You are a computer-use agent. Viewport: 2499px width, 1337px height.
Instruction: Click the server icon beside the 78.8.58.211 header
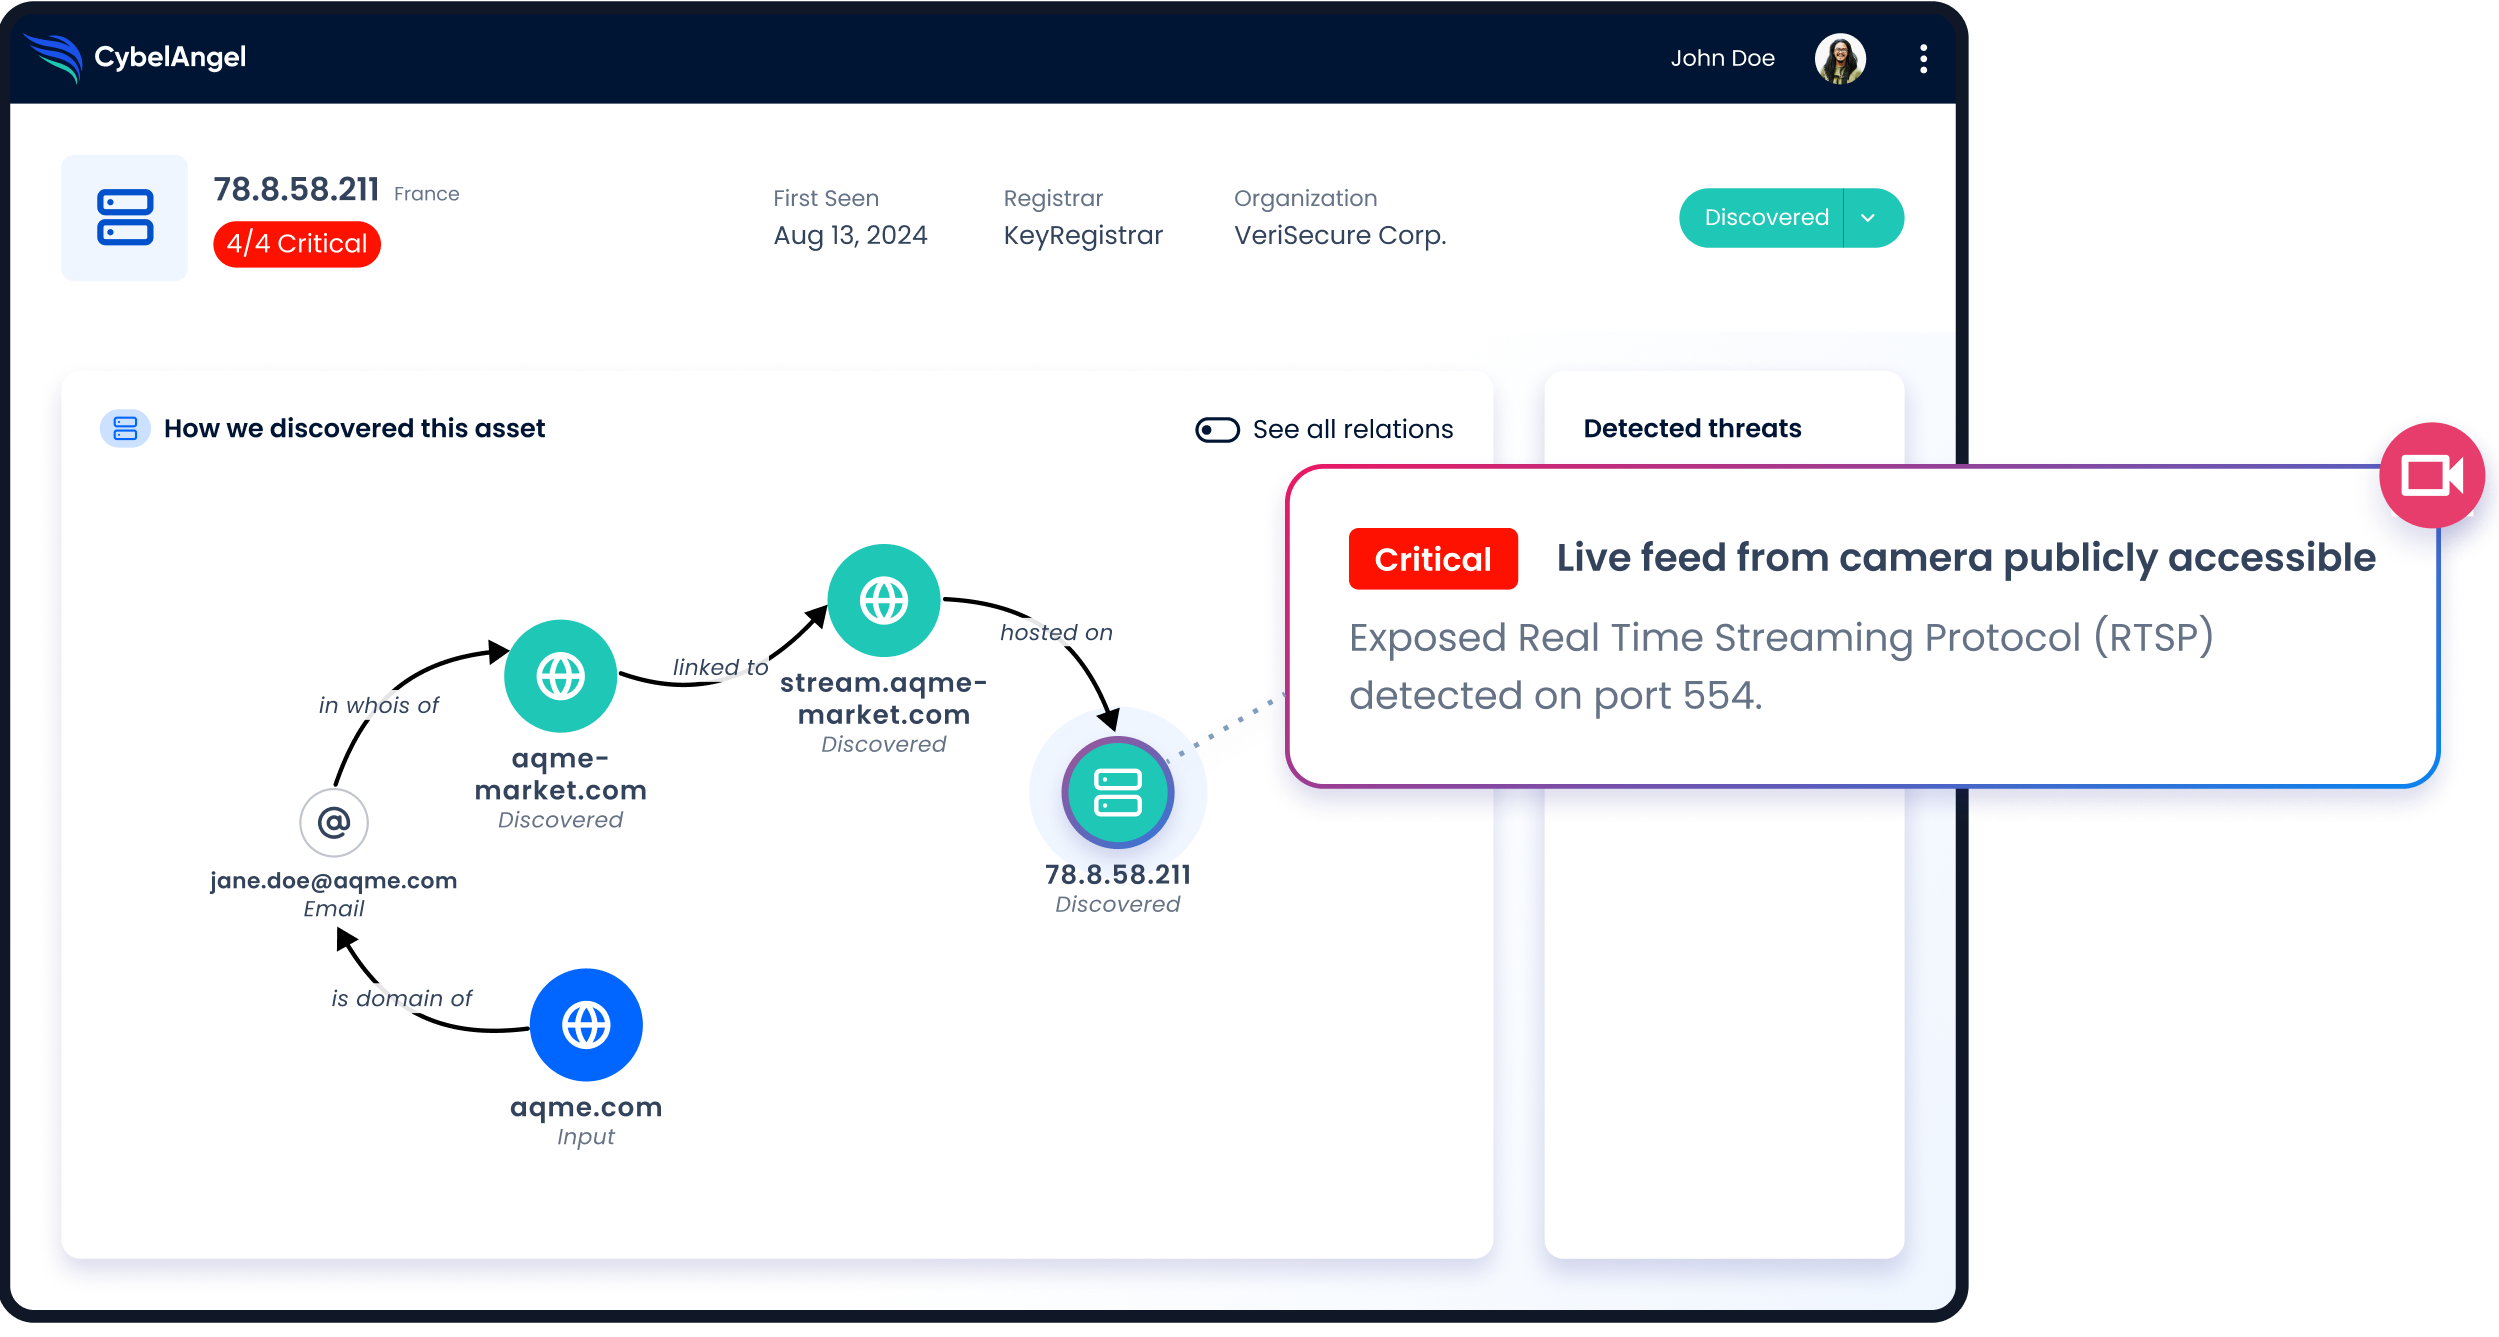click(x=125, y=218)
